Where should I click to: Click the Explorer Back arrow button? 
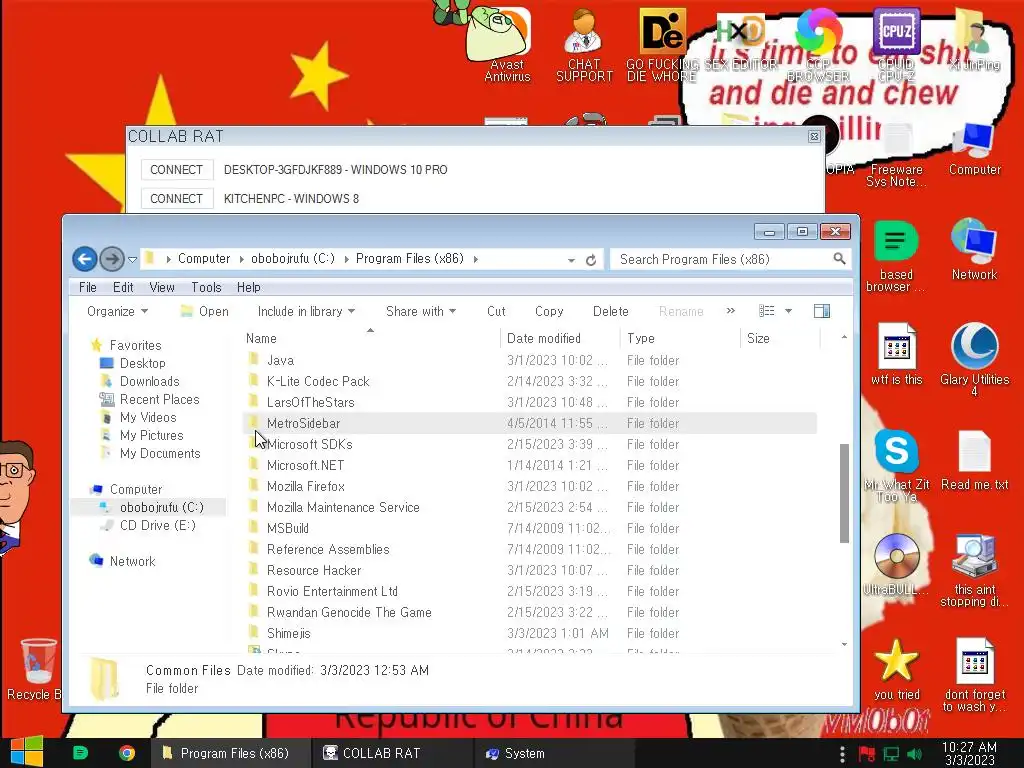[x=84, y=259]
